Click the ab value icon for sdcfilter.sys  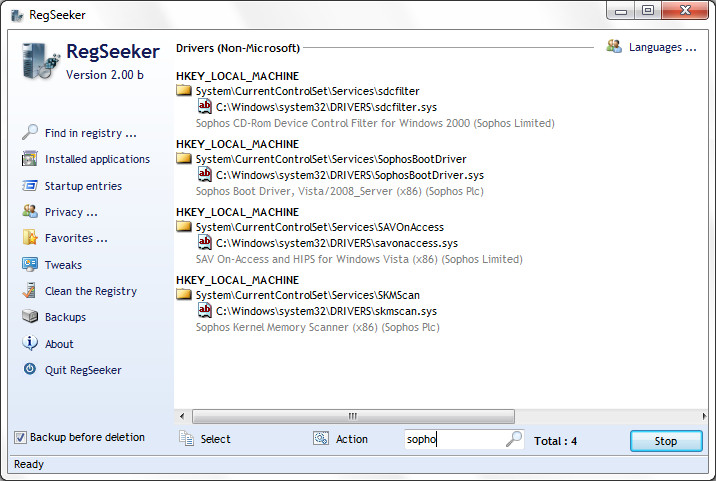(205, 106)
